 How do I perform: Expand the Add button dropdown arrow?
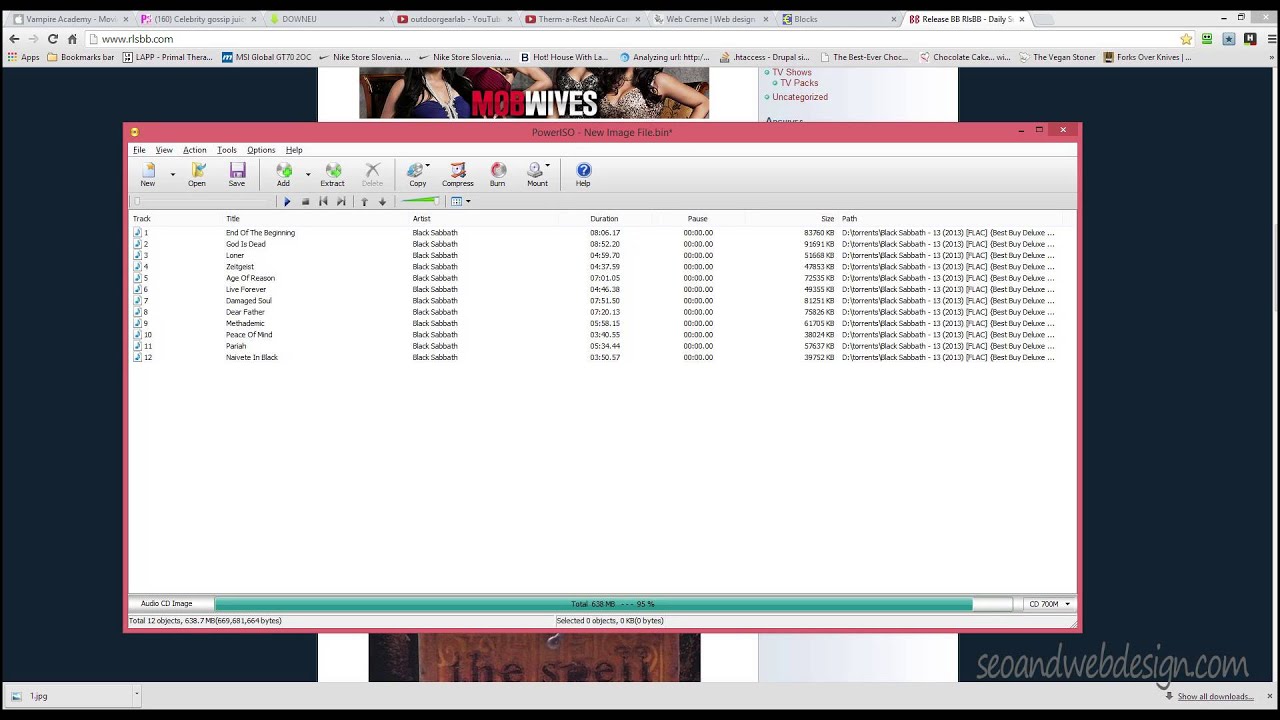click(x=308, y=174)
